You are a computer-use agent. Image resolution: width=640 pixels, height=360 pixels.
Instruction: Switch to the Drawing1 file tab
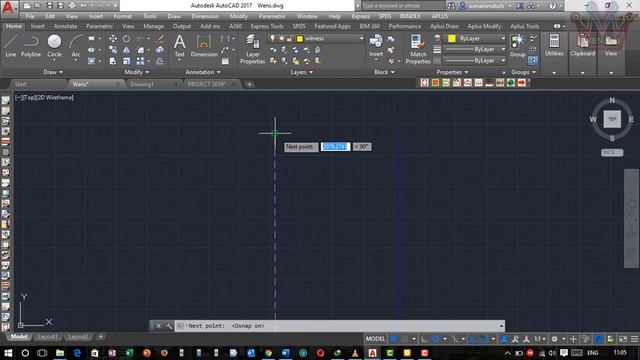click(x=142, y=84)
